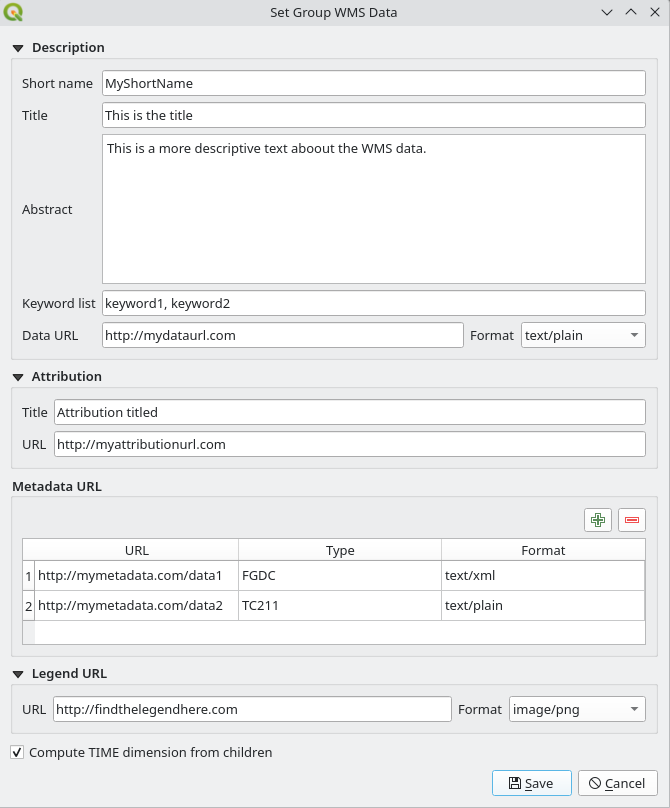Click the Save button
The height and width of the screenshot is (808, 670).
point(531,783)
